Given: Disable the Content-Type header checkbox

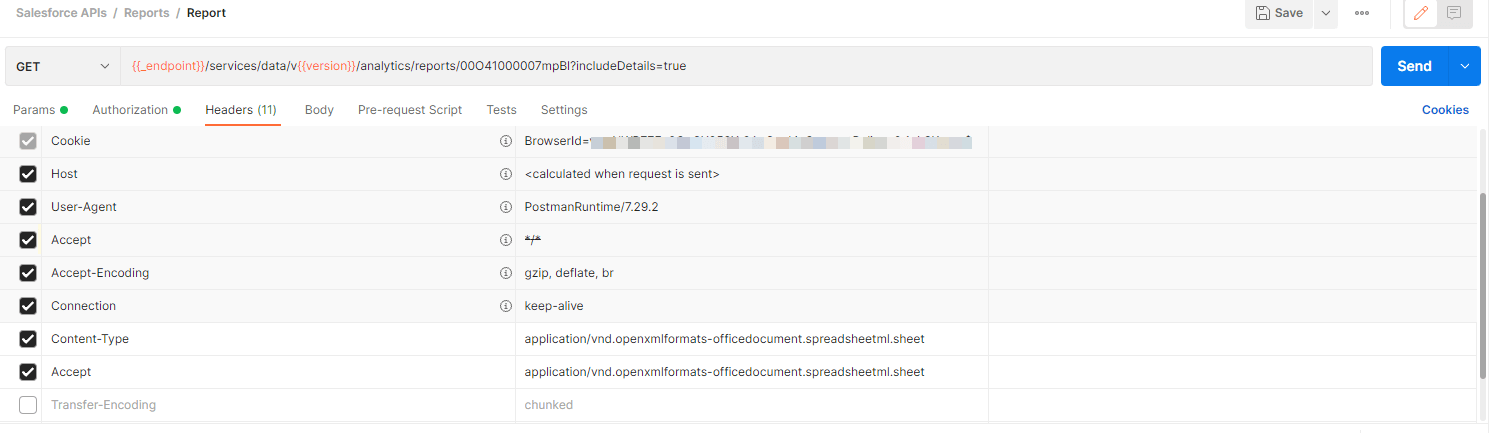Looking at the screenshot, I should click(28, 339).
